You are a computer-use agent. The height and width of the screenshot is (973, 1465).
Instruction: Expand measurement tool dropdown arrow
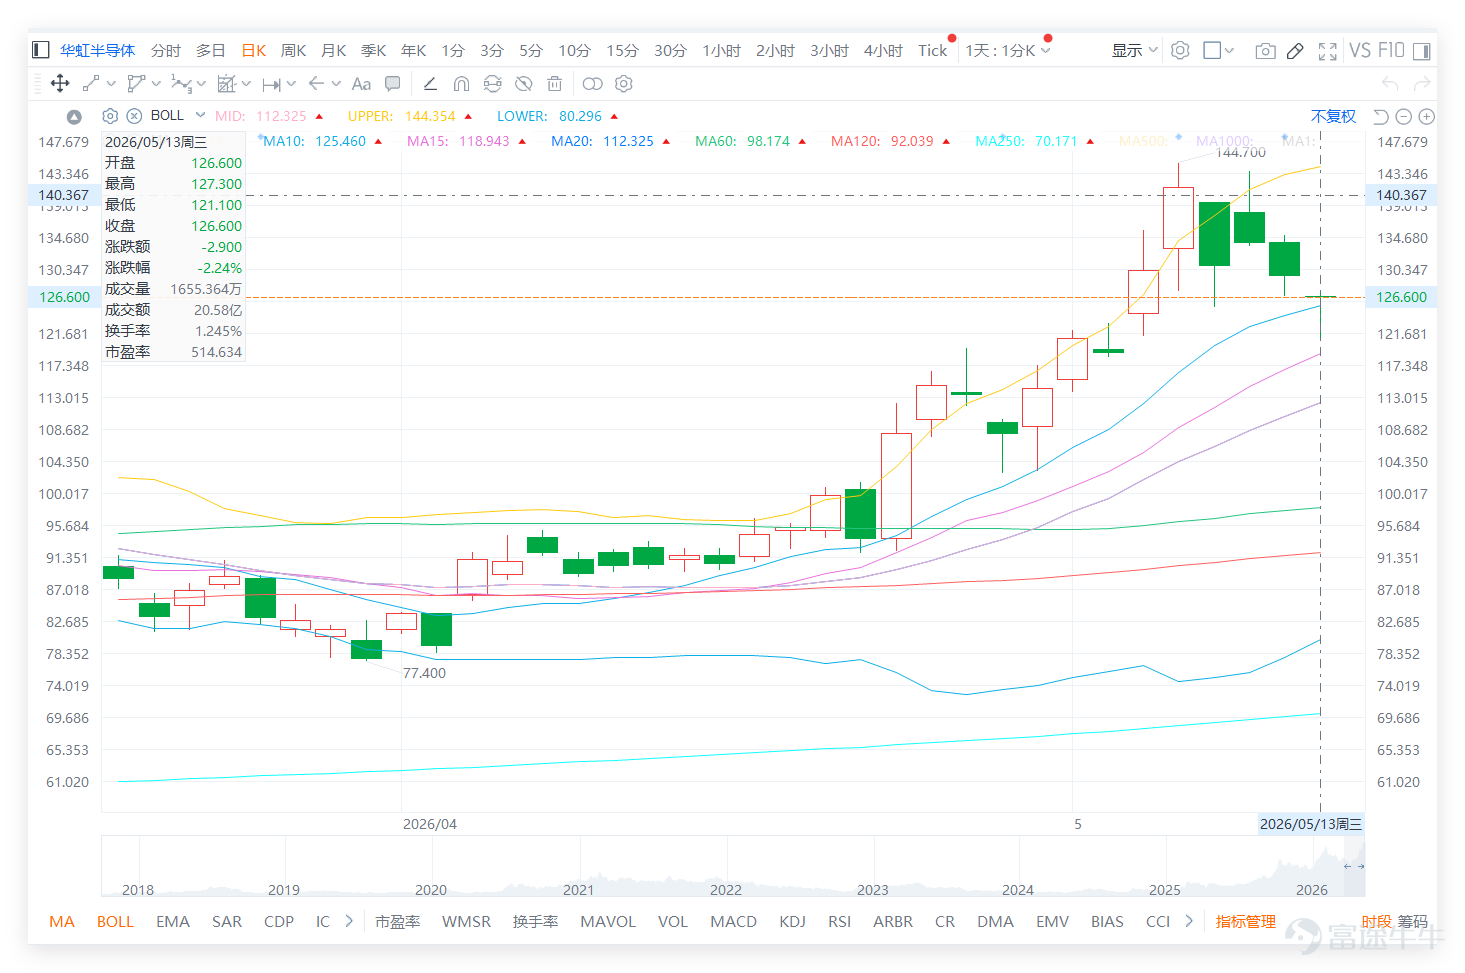[246, 84]
